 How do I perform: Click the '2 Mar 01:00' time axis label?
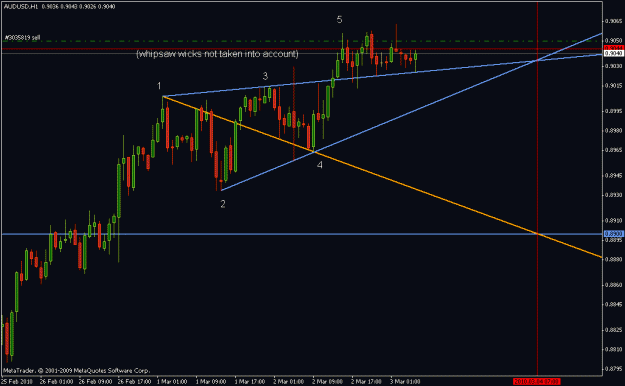(x=289, y=382)
